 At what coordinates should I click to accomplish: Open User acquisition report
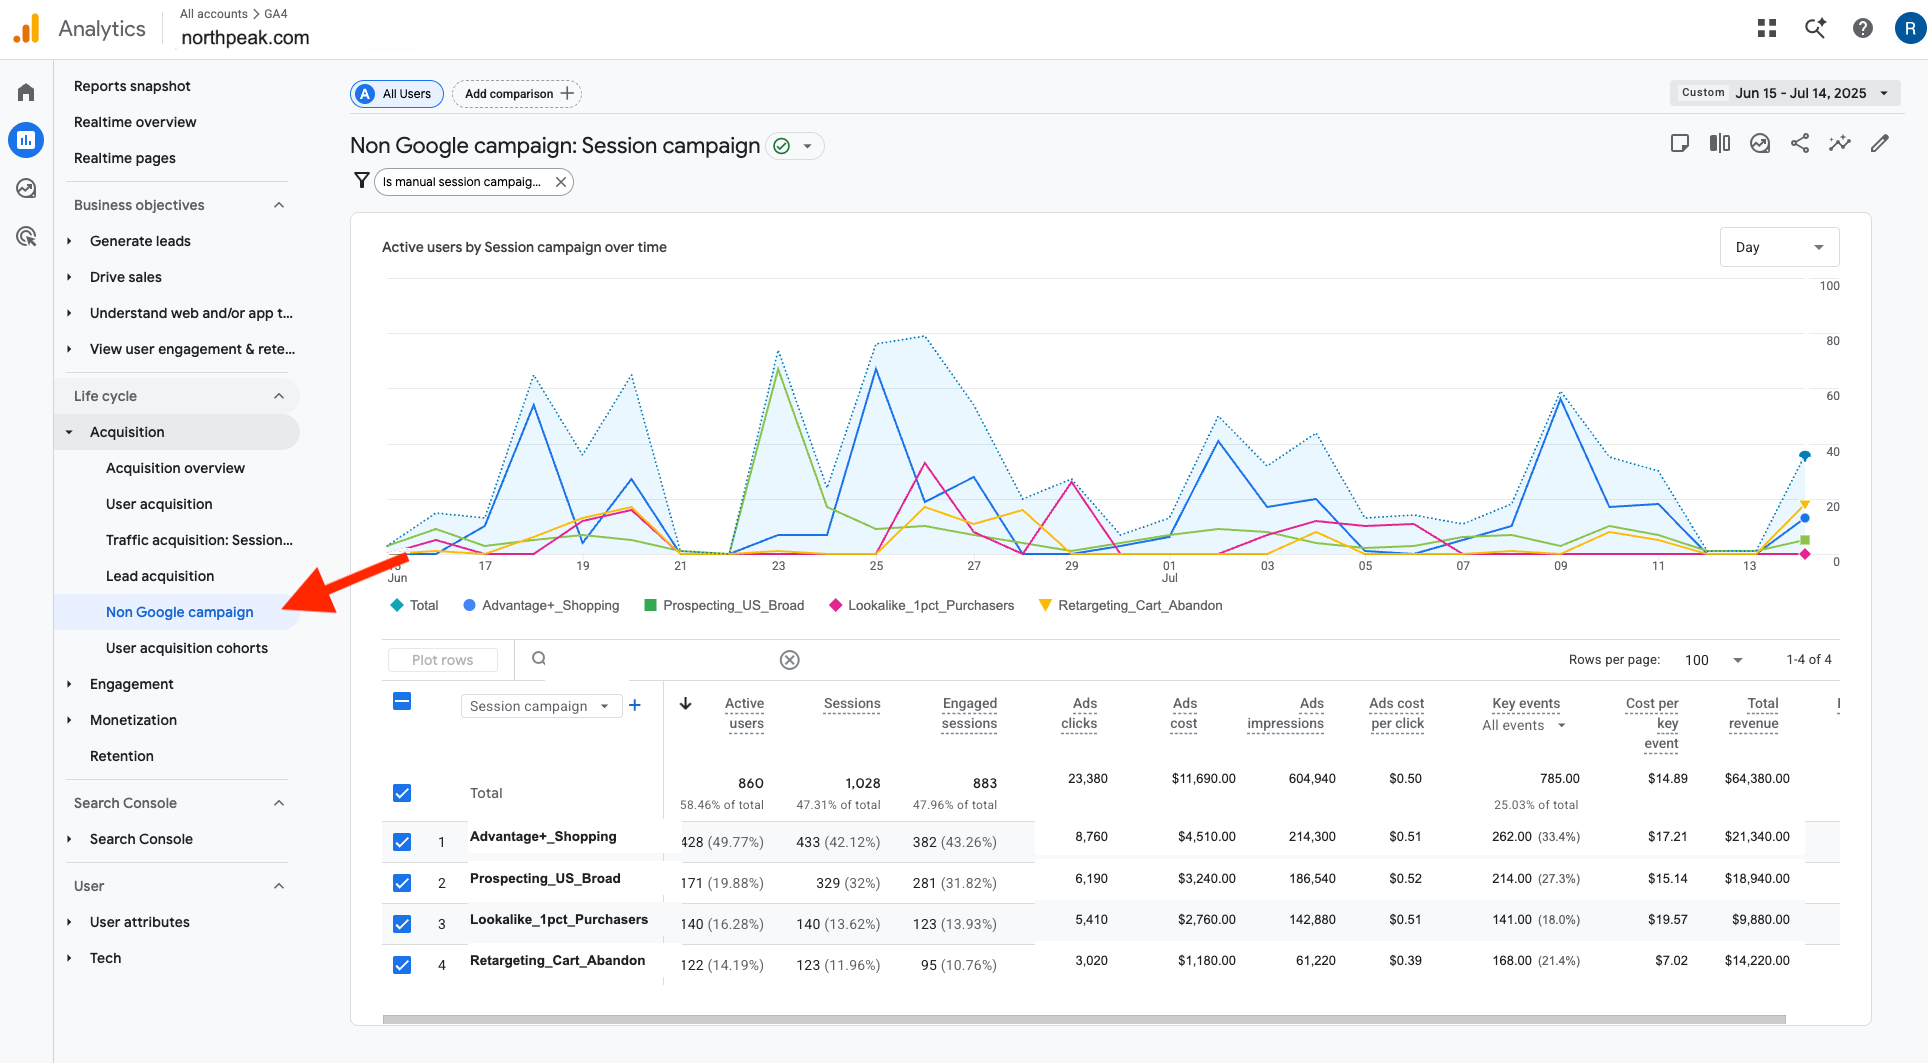pos(159,504)
